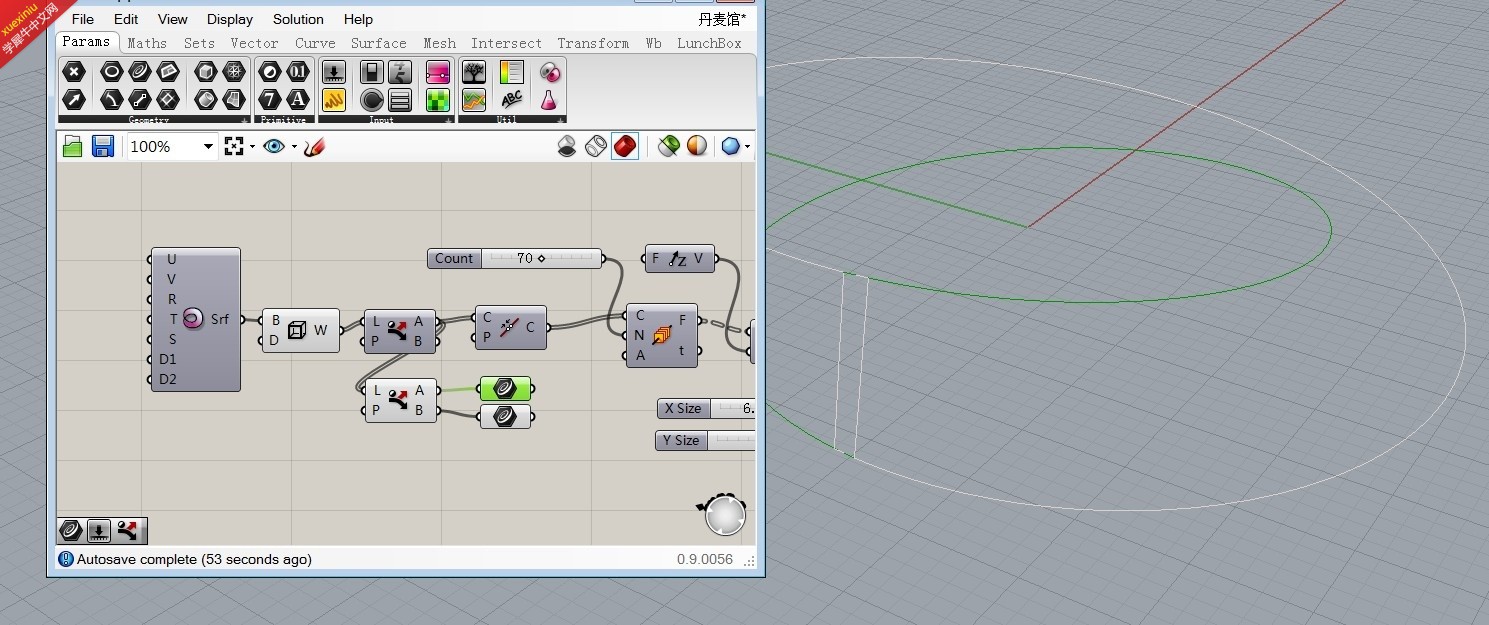Switch to the LunchBox tab

click(x=709, y=43)
